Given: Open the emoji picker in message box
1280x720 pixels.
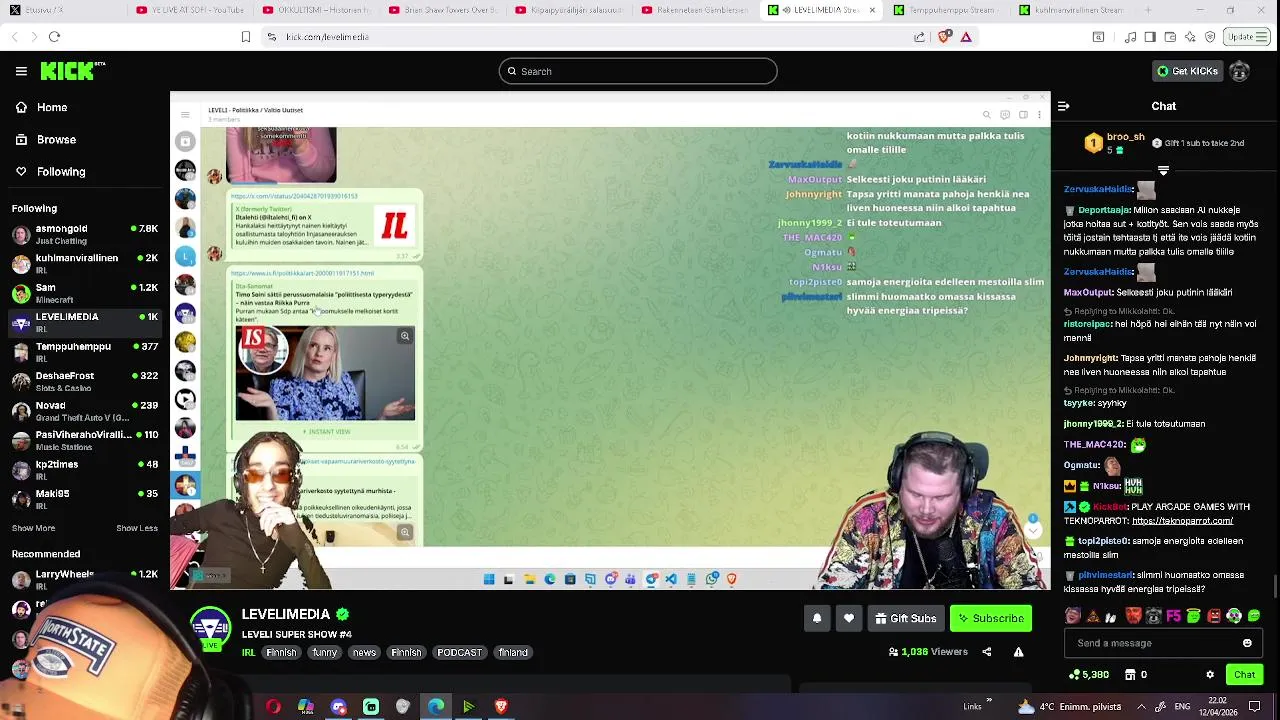Looking at the screenshot, I should click(1247, 643).
